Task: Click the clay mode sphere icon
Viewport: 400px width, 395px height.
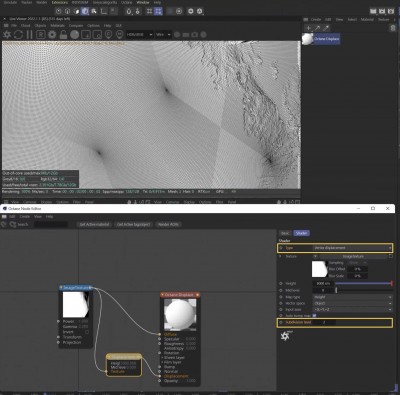Action: point(75,35)
